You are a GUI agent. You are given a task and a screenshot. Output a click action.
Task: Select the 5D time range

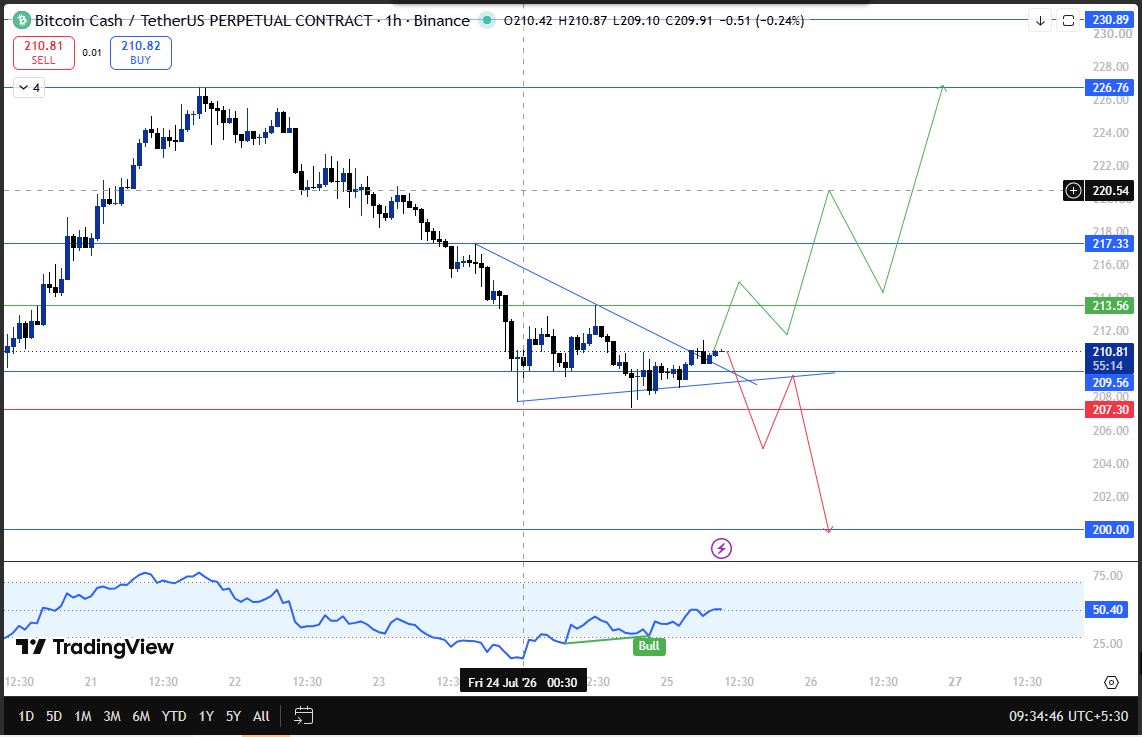click(54, 717)
